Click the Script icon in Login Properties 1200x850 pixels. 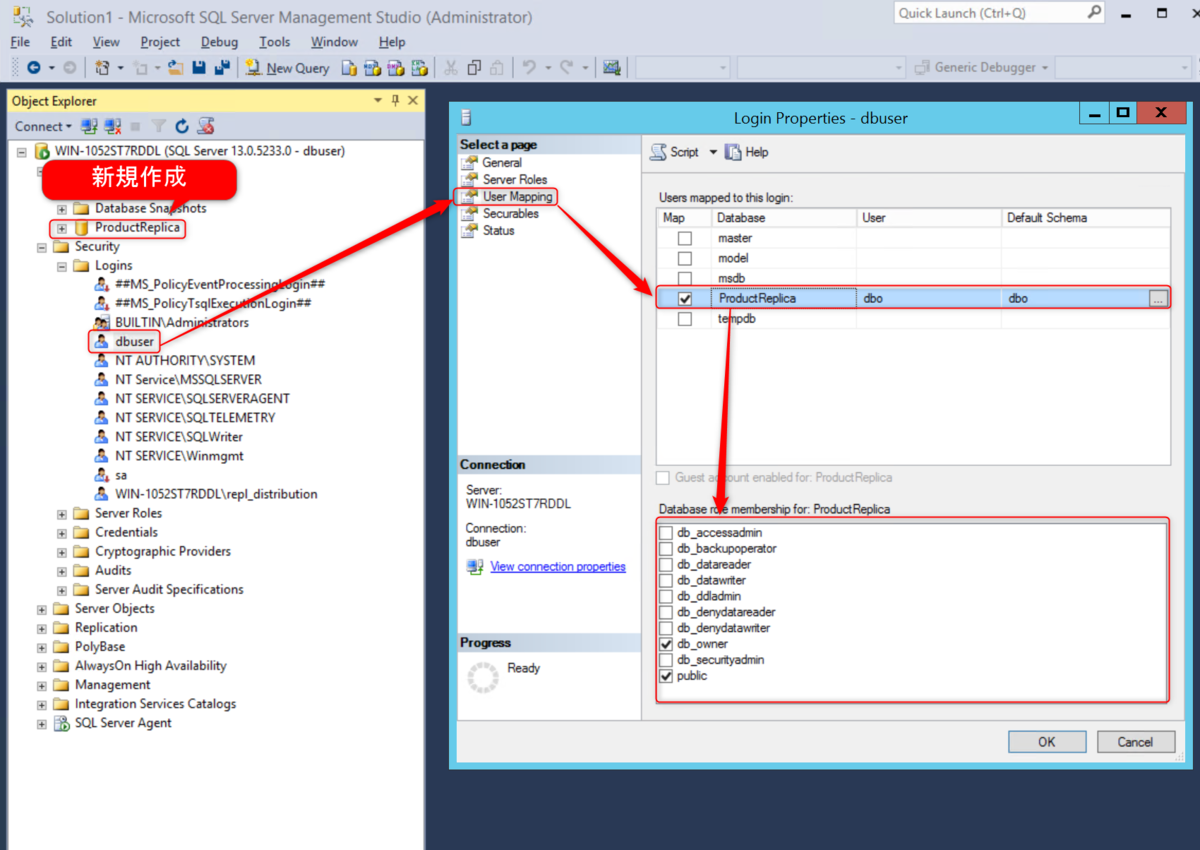(x=658, y=152)
